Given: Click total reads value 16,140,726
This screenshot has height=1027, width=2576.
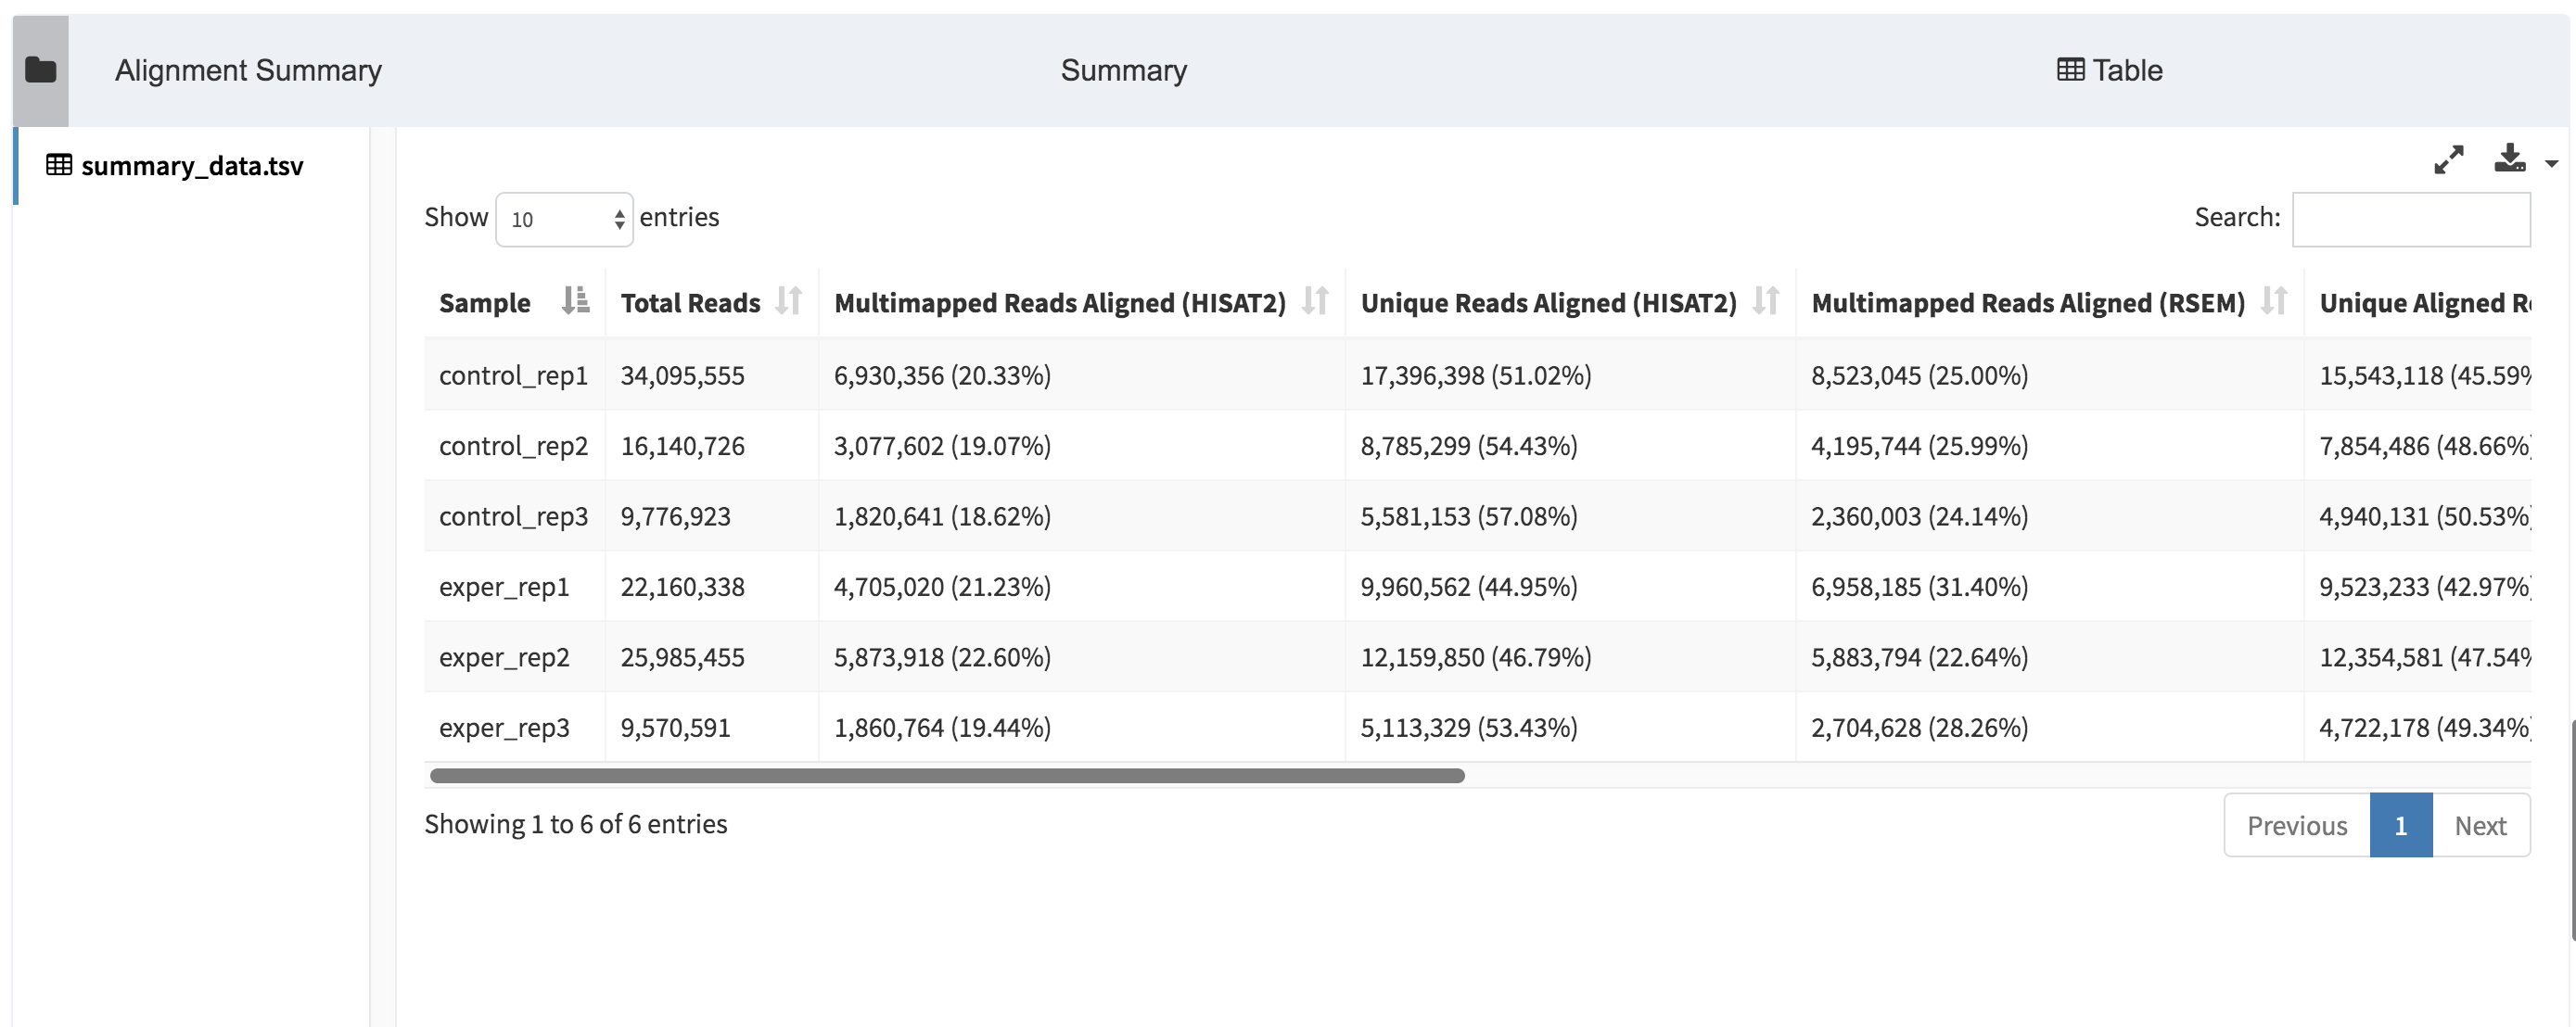Looking at the screenshot, I should click(x=682, y=446).
